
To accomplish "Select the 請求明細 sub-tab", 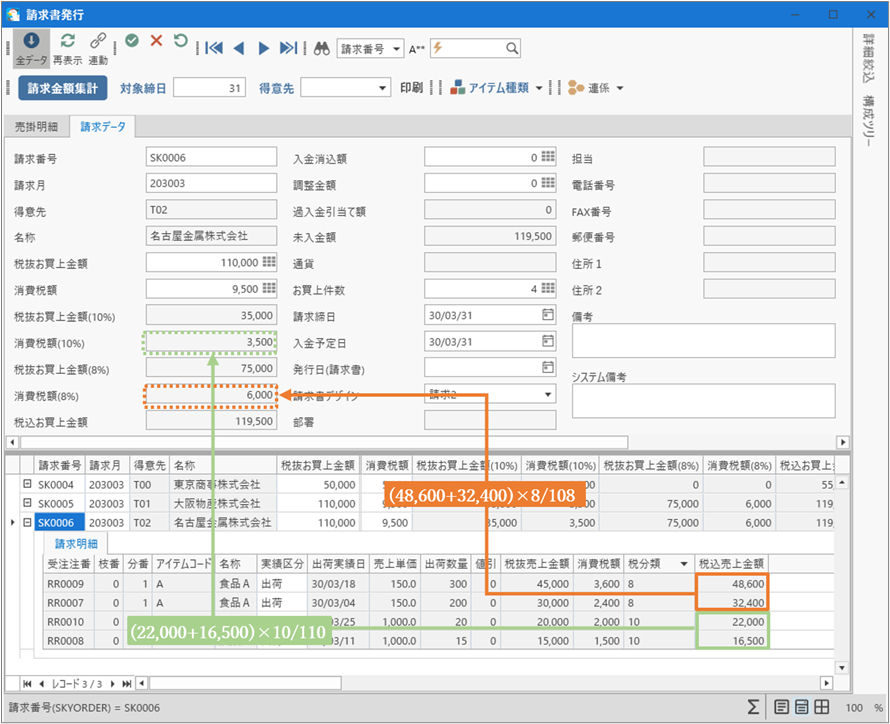I will [76, 544].
